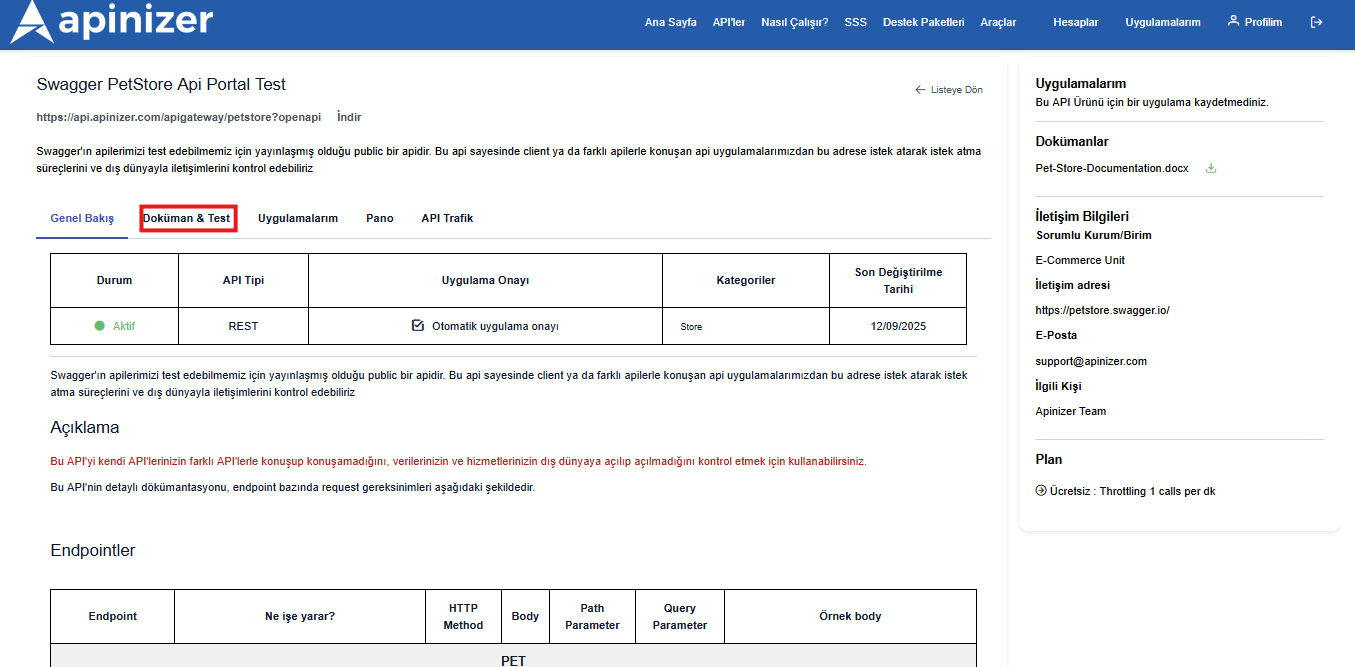Viewport: 1355px width, 667px height.
Task: Click the Swagger PetStore Api Portal Test title
Action: click(161, 85)
